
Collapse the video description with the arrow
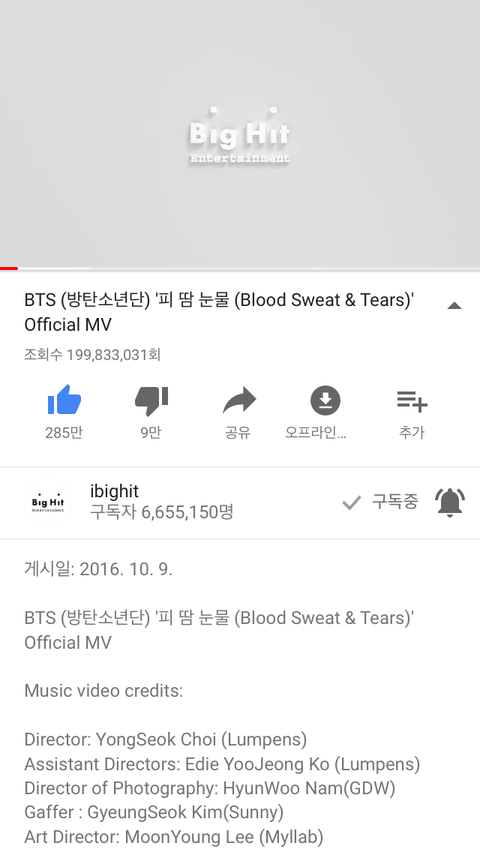click(x=454, y=305)
